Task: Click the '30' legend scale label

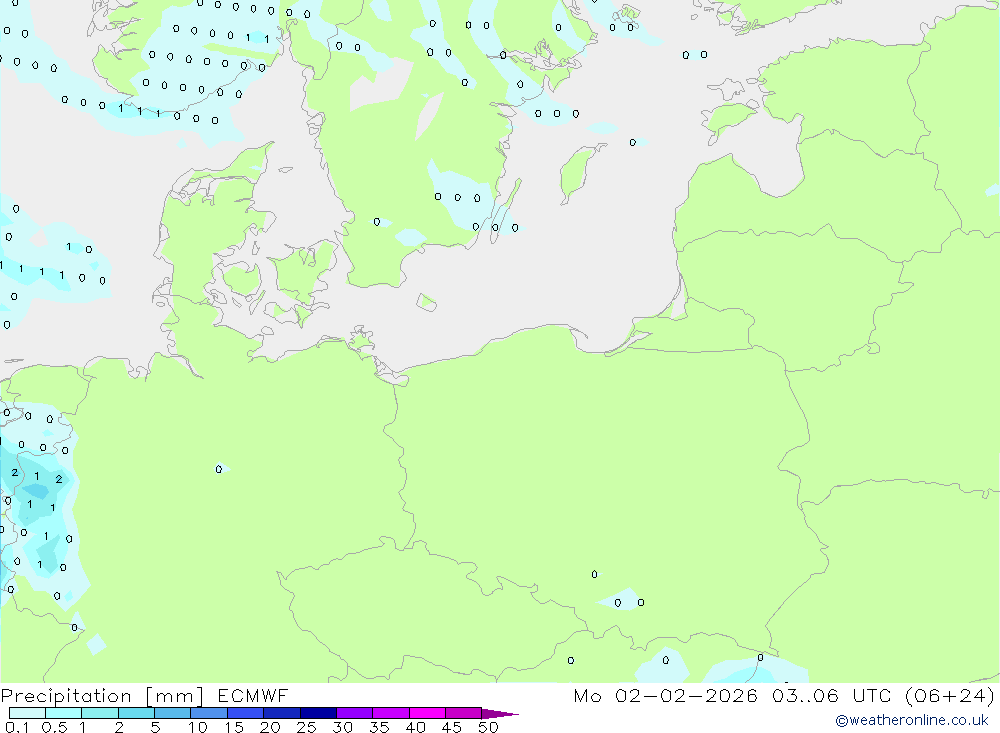Action: (x=343, y=727)
